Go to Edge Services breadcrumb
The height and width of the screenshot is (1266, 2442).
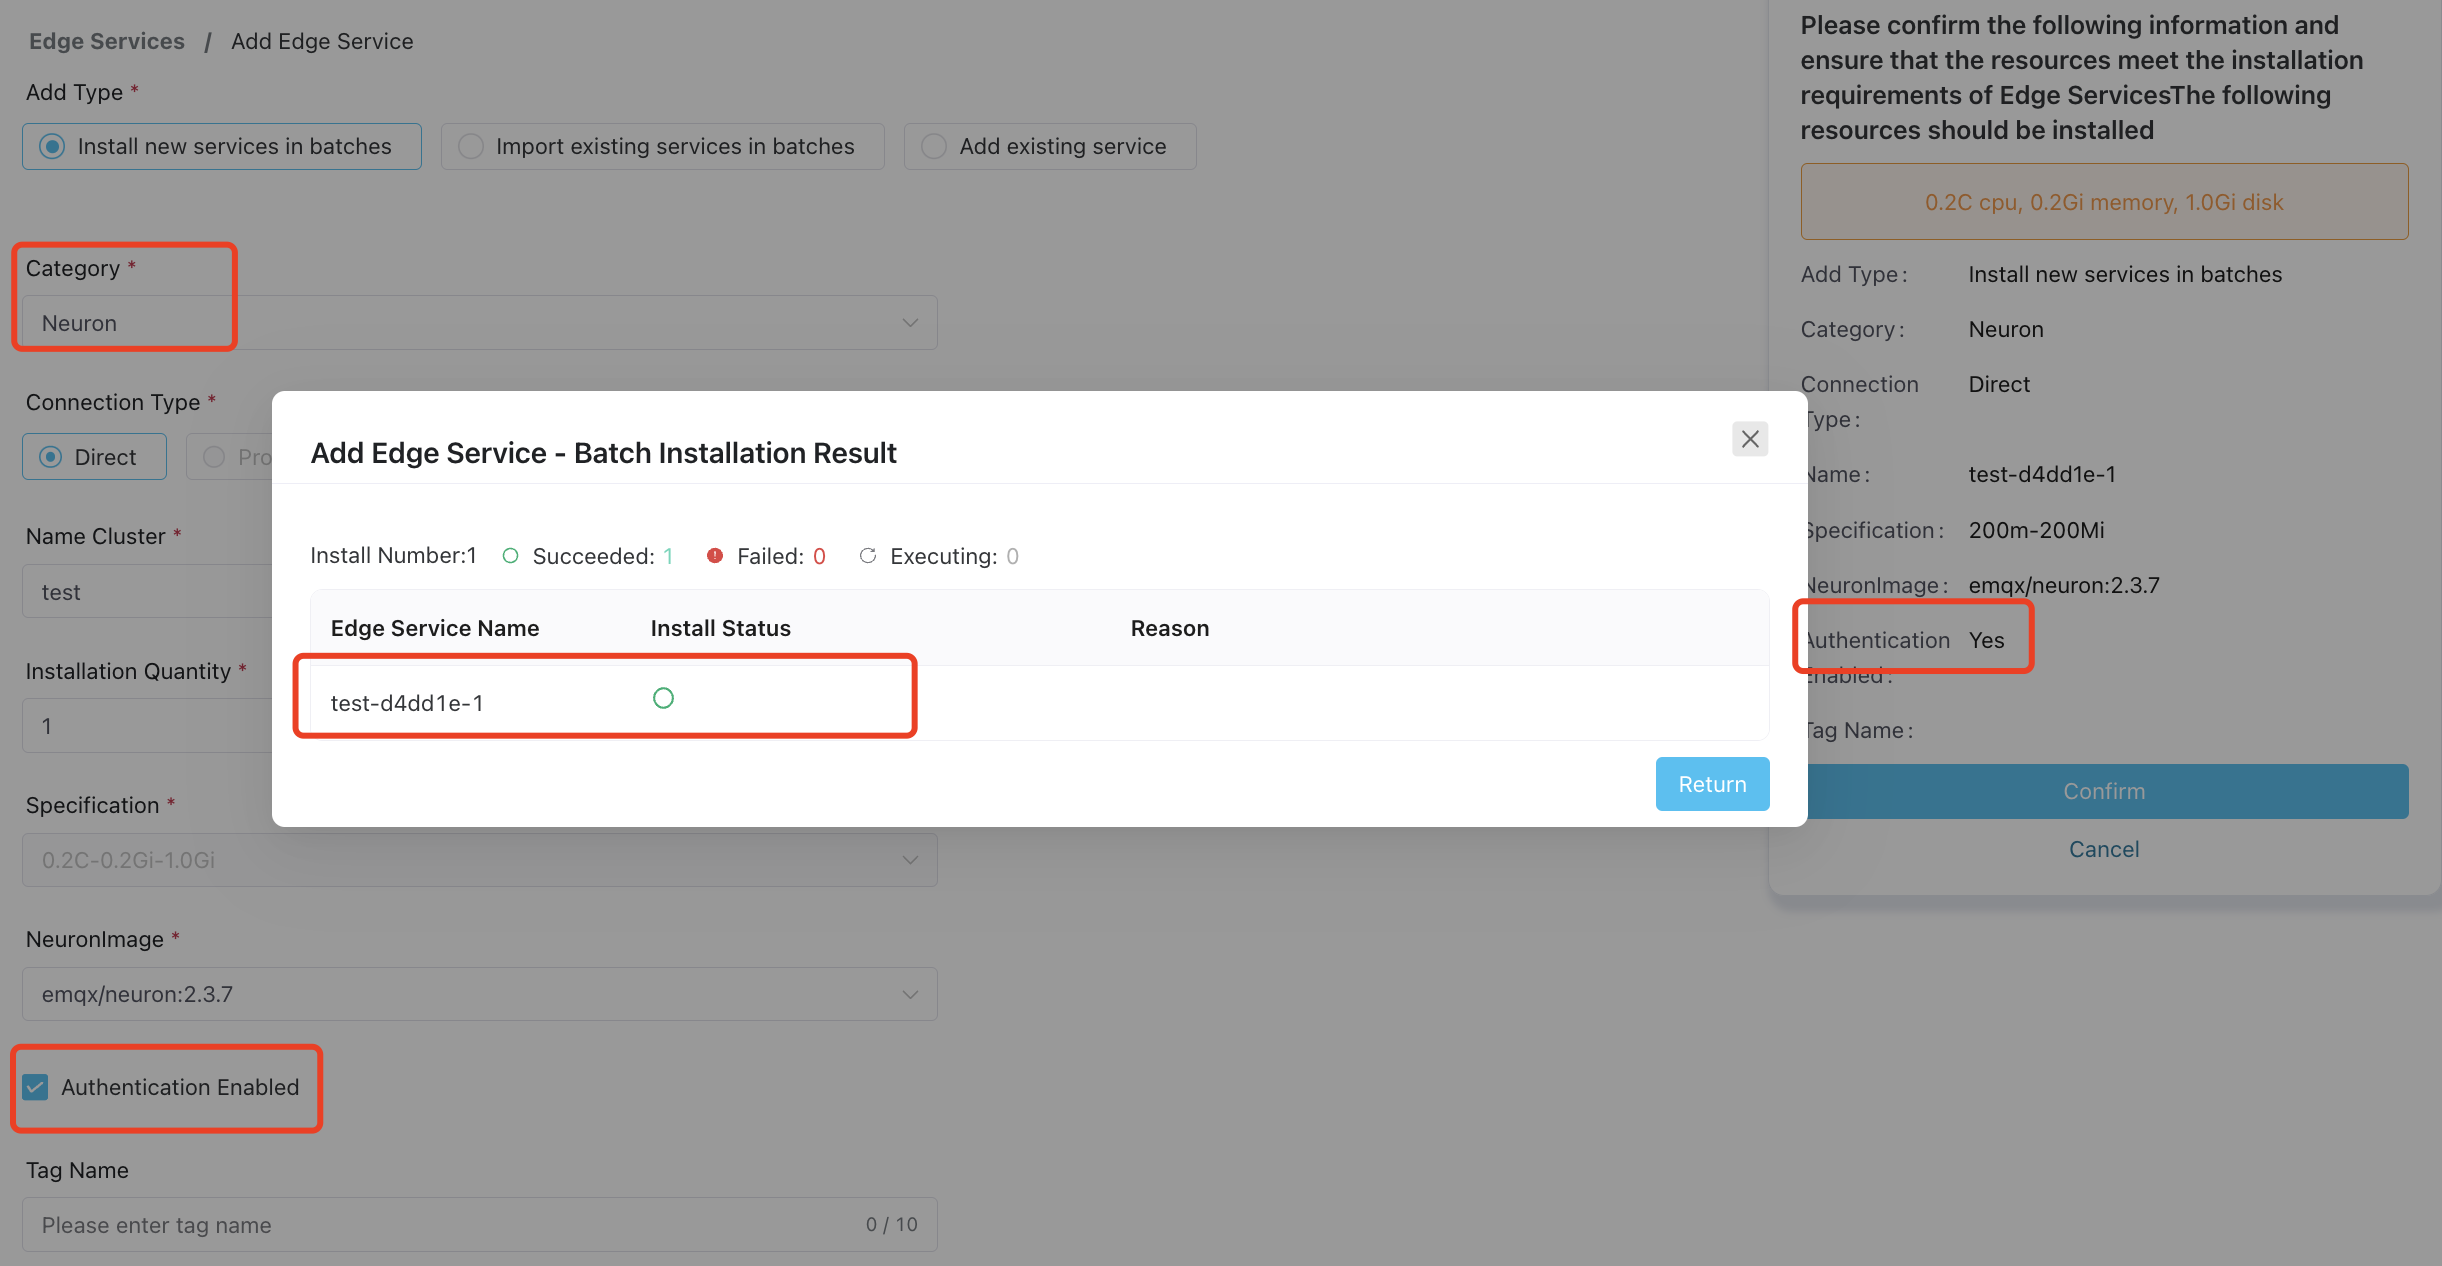[107, 41]
